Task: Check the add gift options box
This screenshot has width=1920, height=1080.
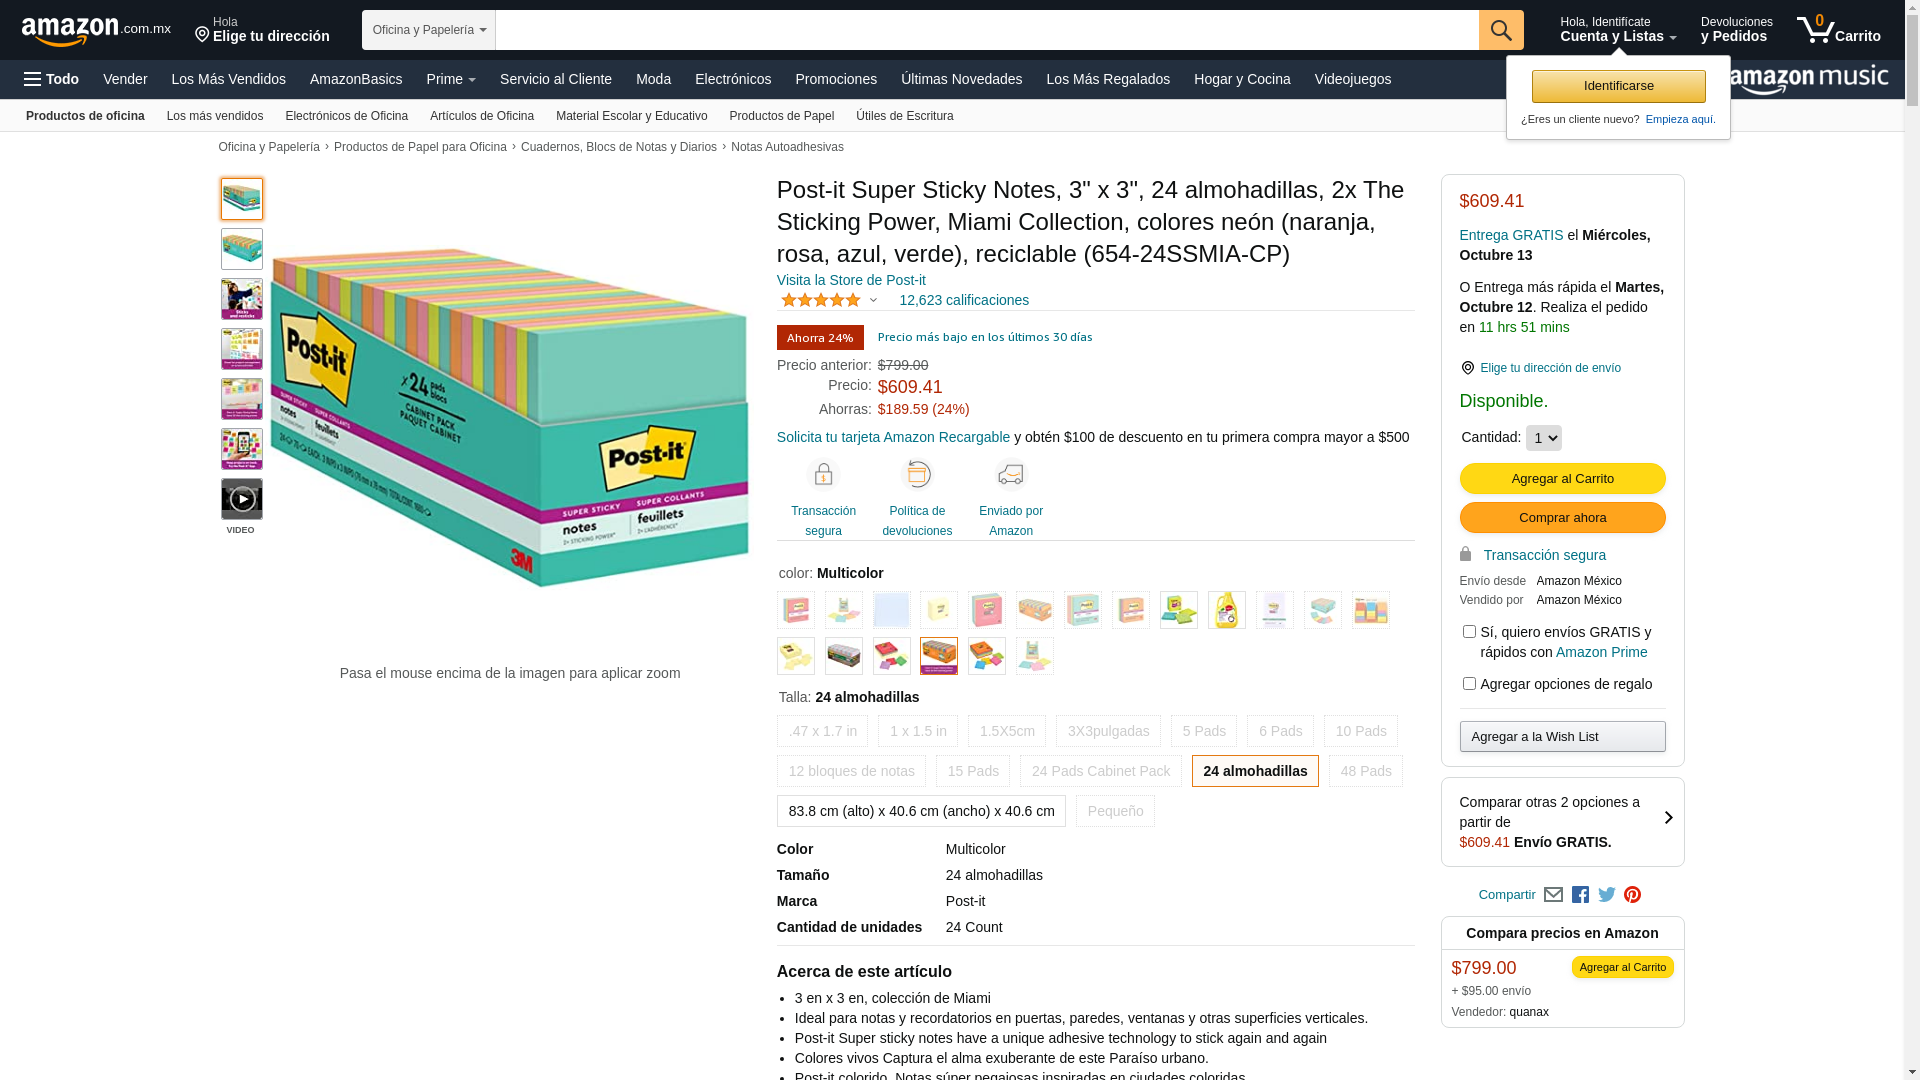Action: (1469, 684)
